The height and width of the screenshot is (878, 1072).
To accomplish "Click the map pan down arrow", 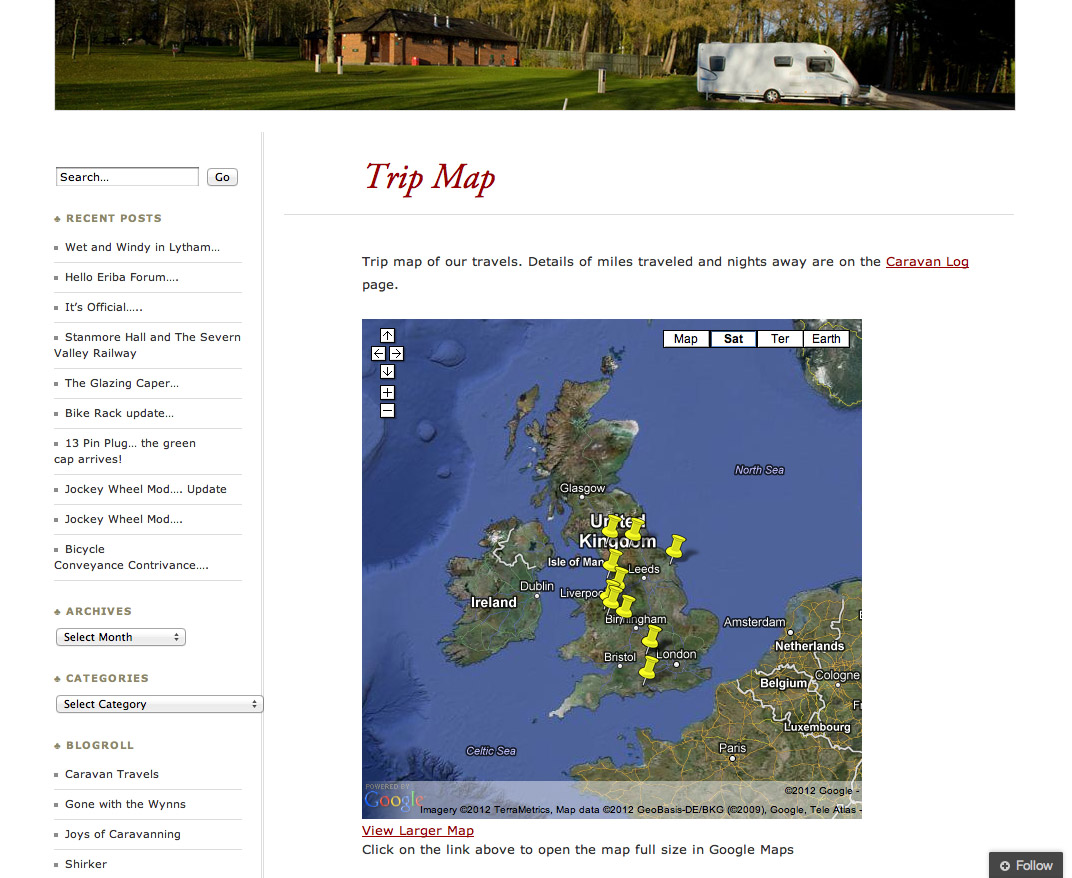I will (388, 371).
